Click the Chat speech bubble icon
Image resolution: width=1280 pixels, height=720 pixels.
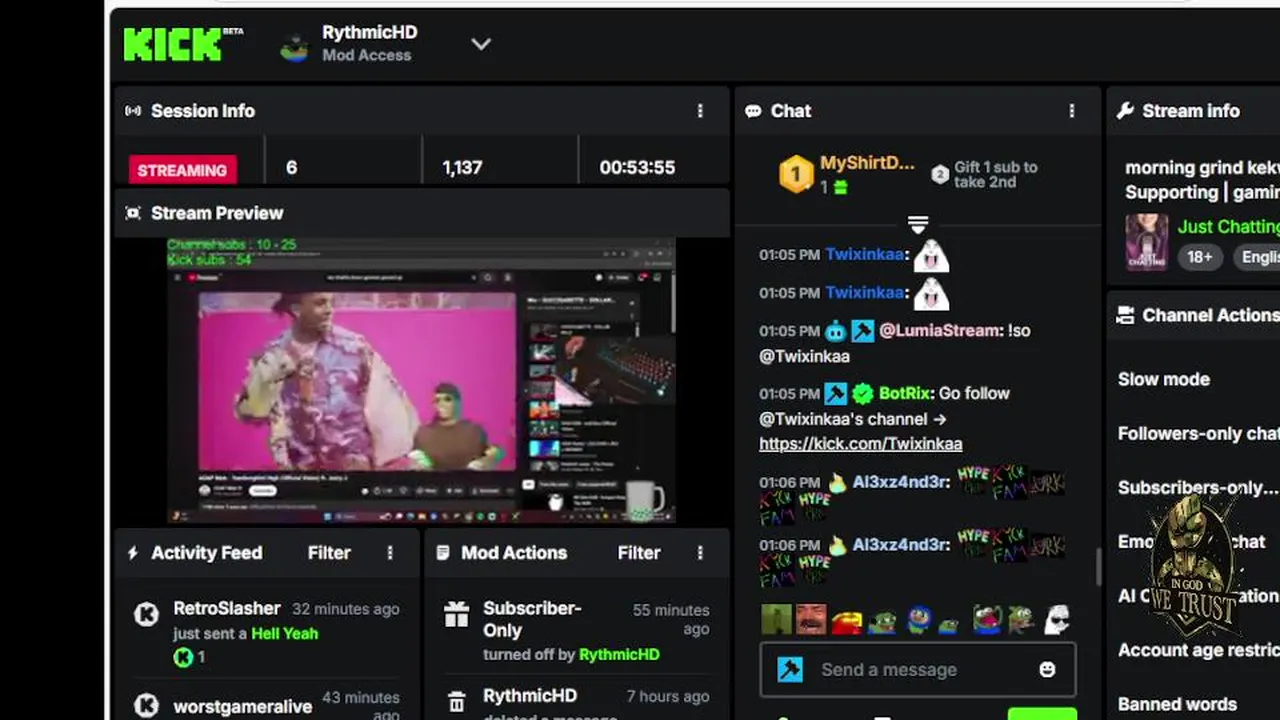(753, 111)
